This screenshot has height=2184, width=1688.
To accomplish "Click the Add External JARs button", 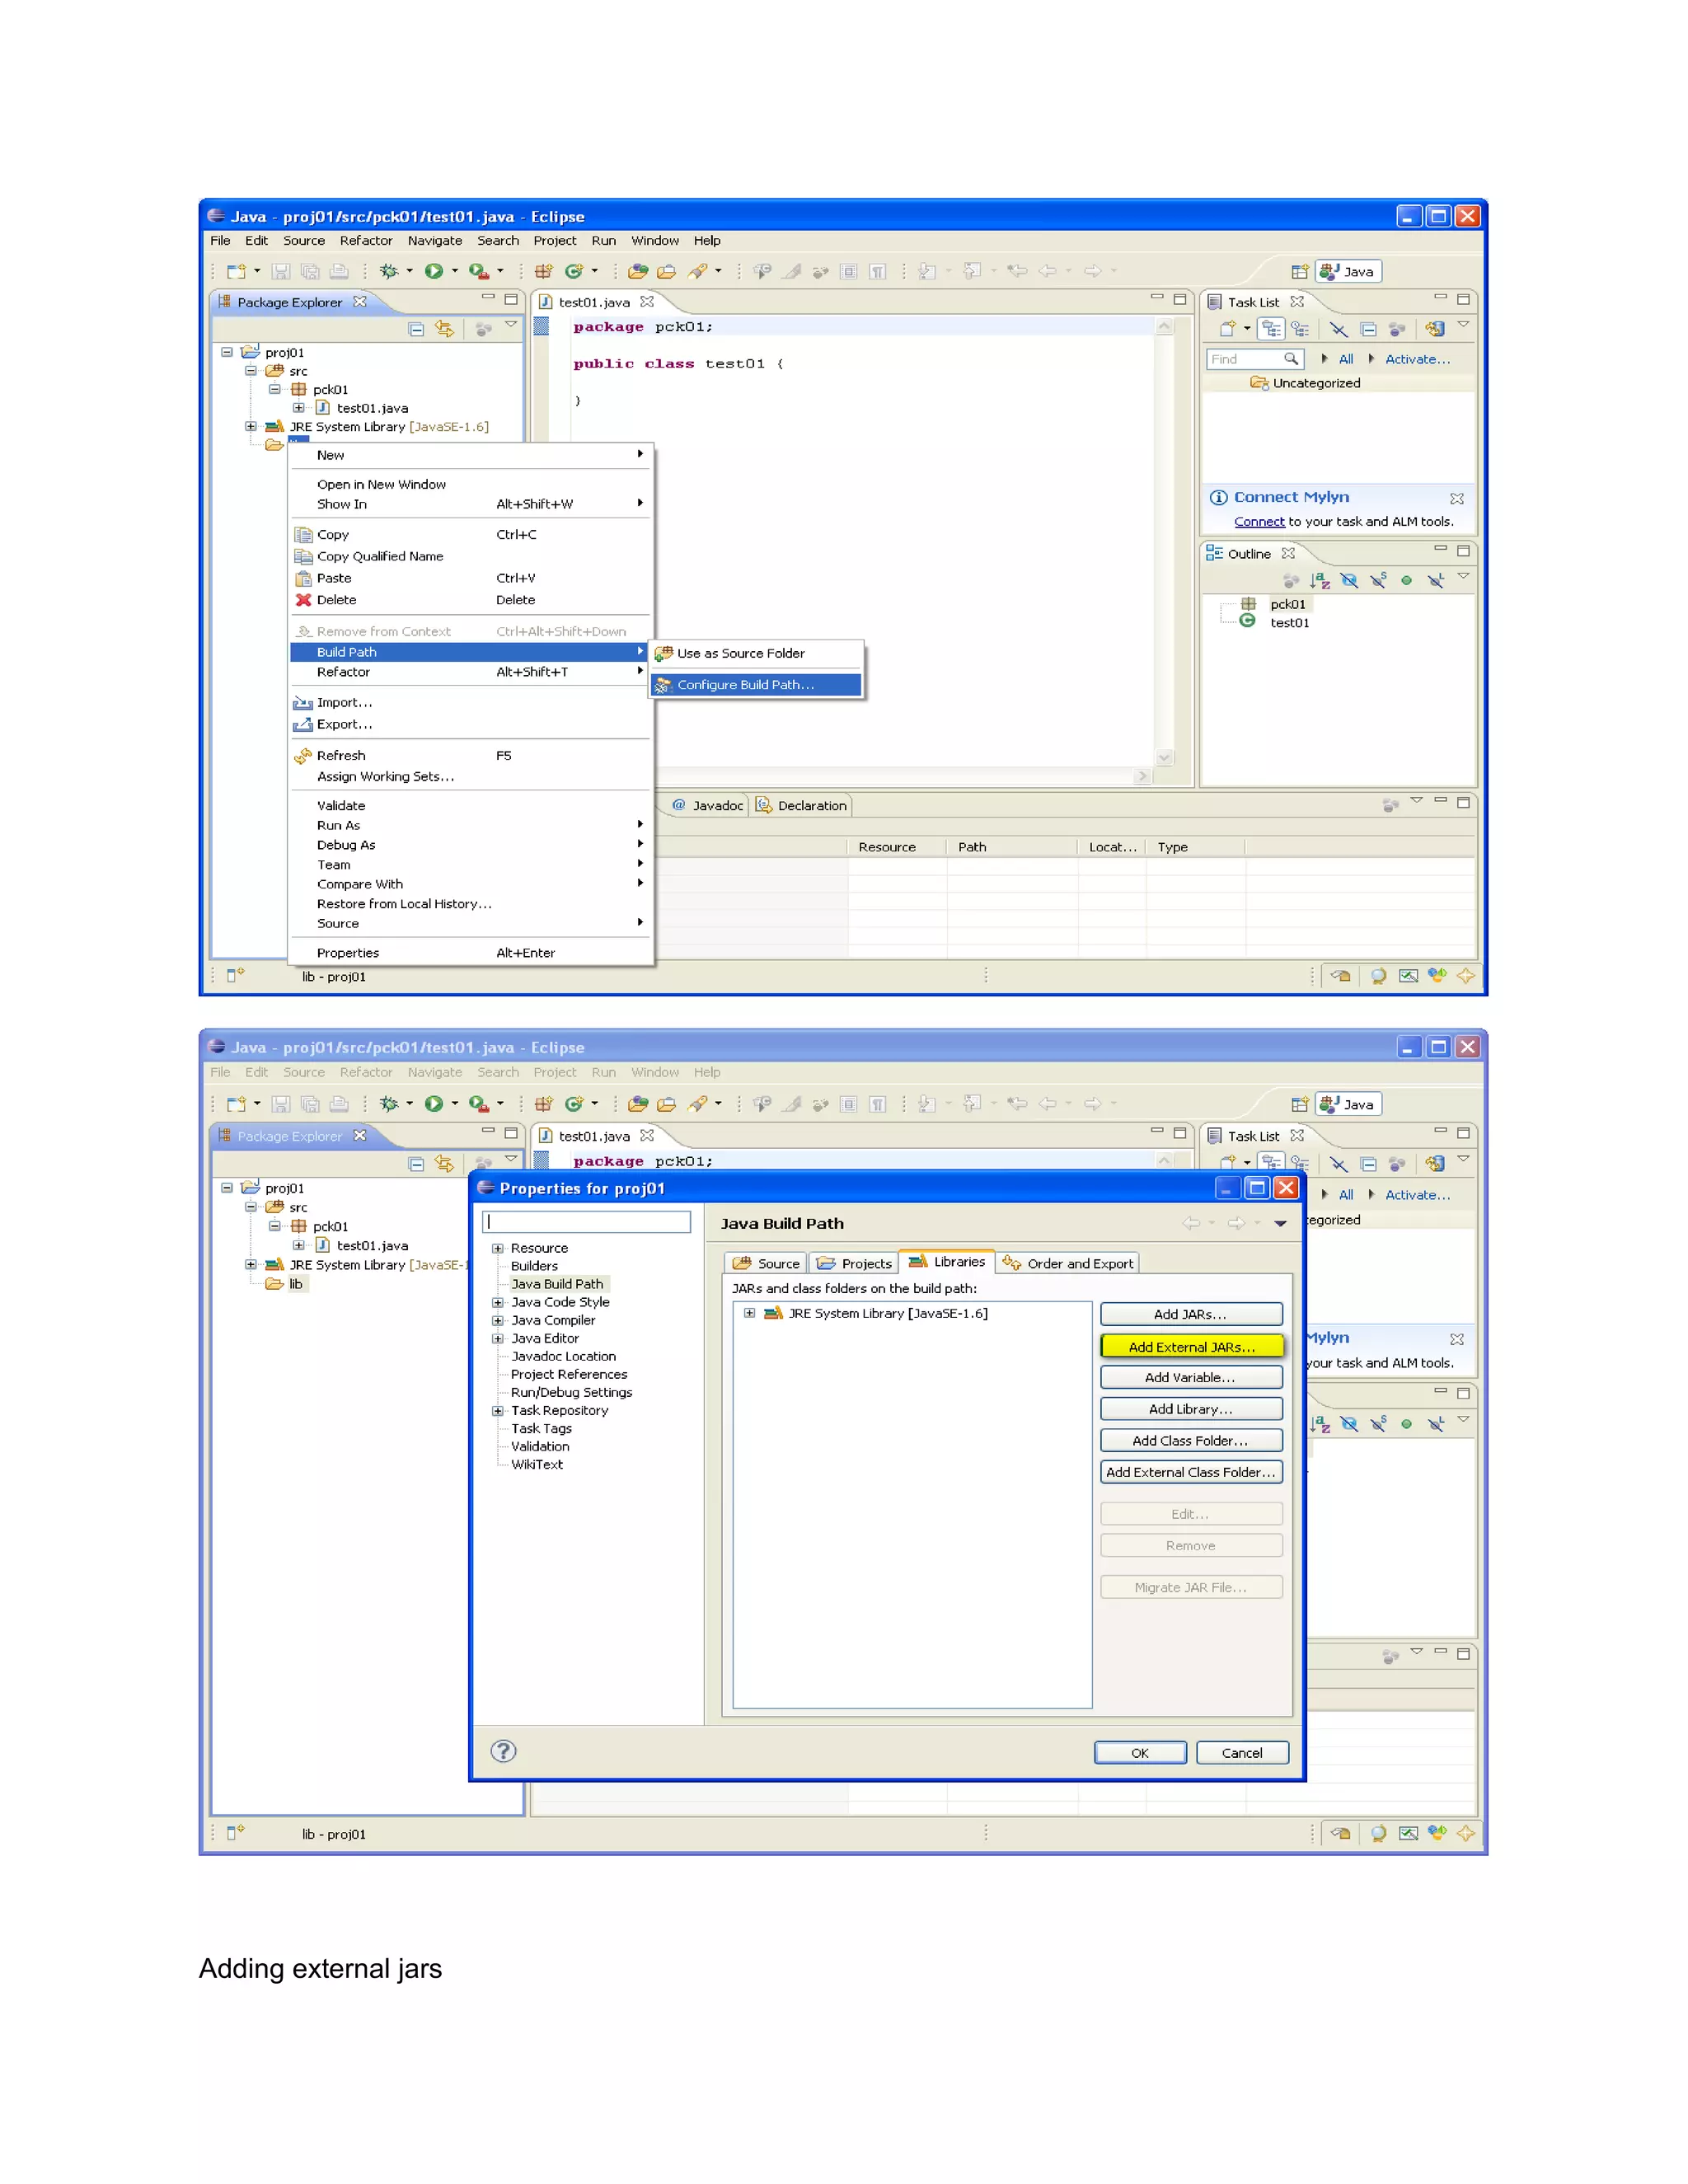I will pyautogui.click(x=1190, y=1347).
